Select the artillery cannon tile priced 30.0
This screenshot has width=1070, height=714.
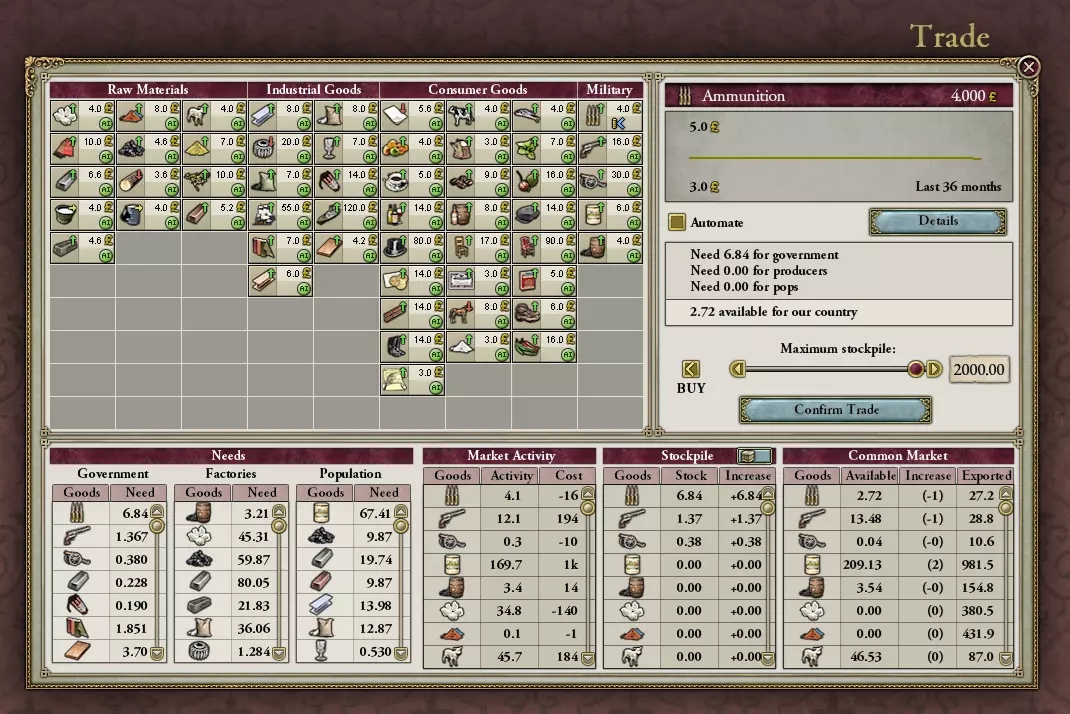point(611,182)
